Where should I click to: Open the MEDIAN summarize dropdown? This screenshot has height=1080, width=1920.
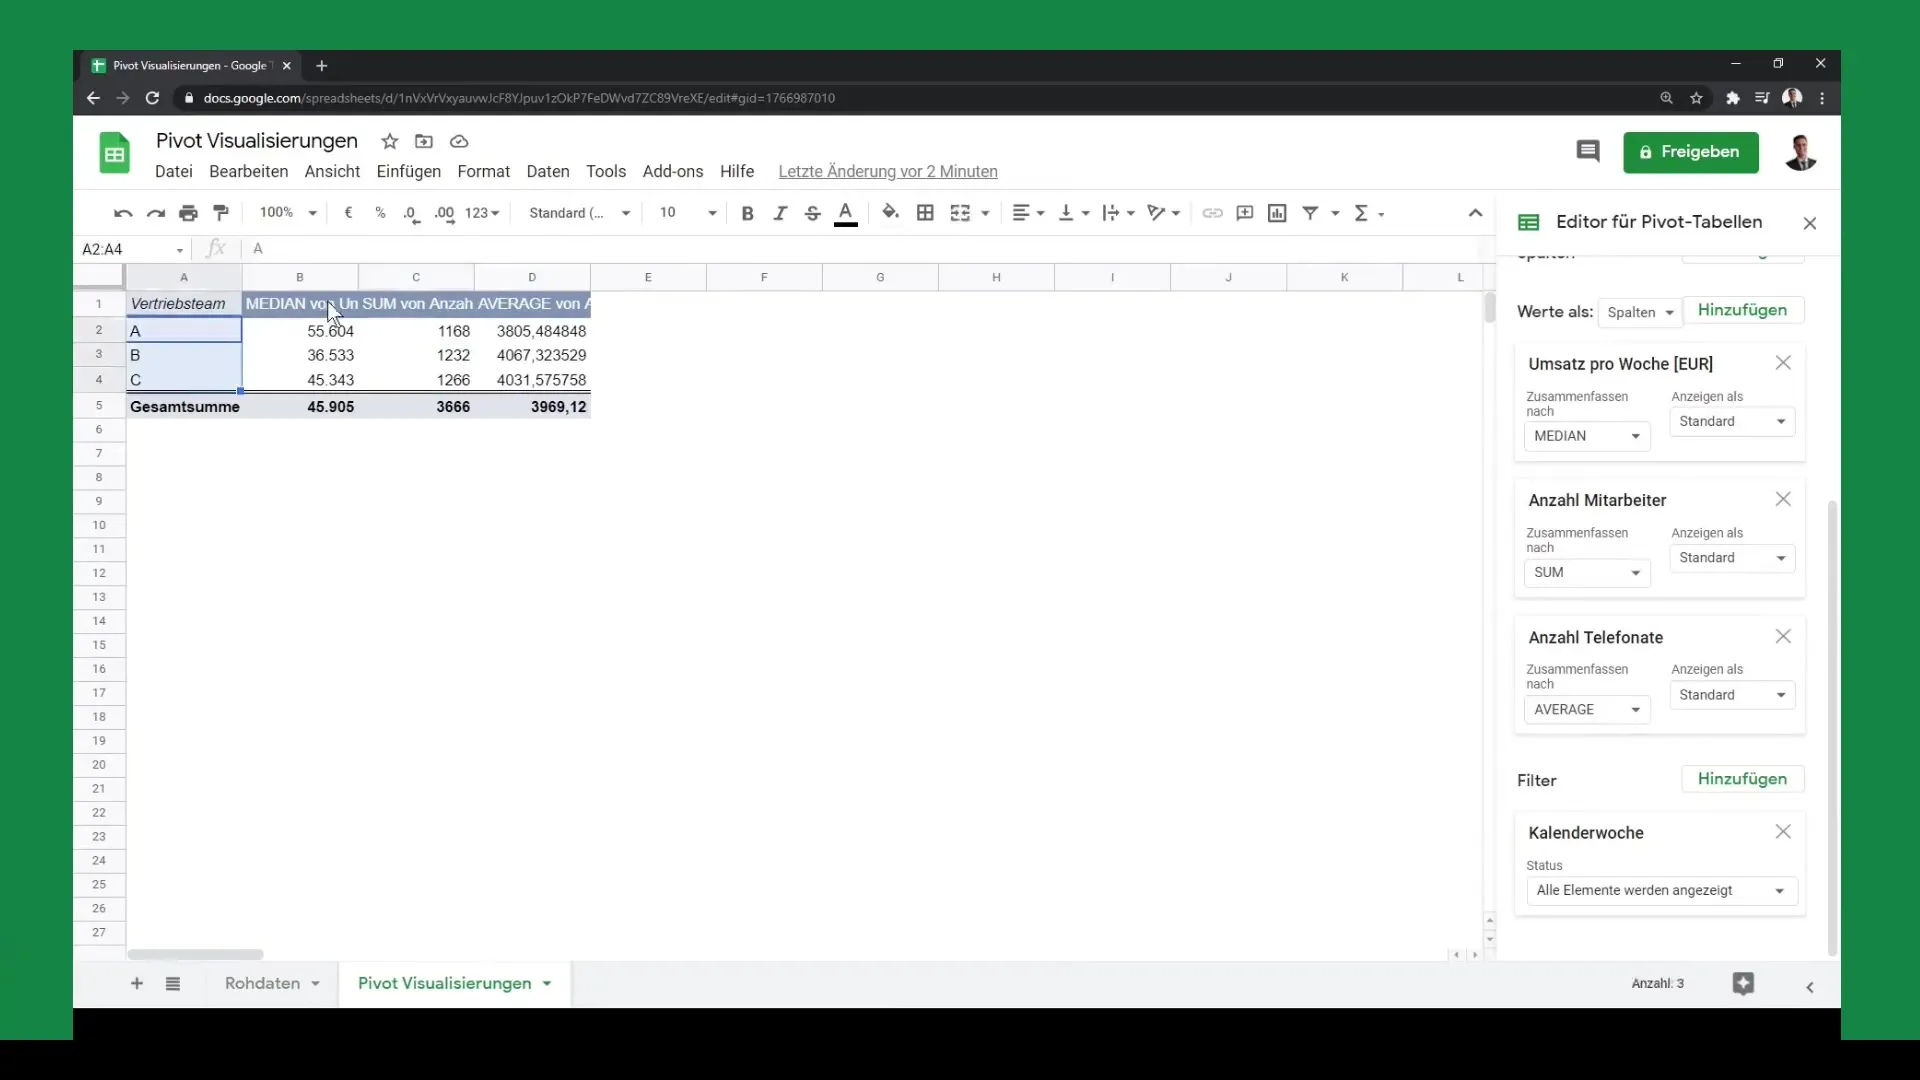point(1587,436)
